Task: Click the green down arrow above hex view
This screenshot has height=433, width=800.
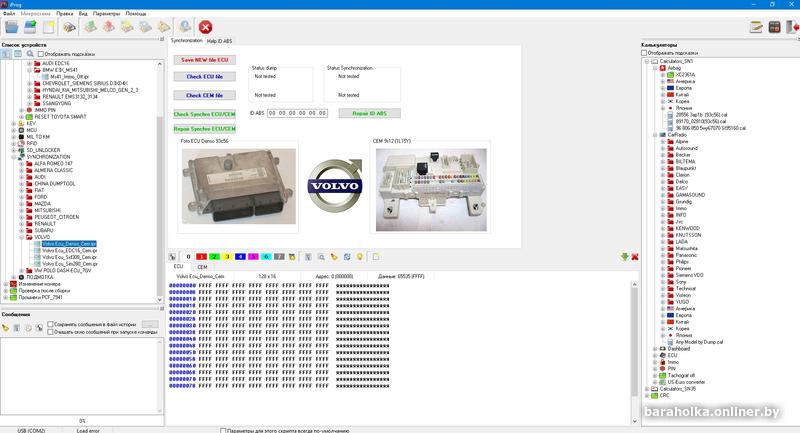Action: 624,257
